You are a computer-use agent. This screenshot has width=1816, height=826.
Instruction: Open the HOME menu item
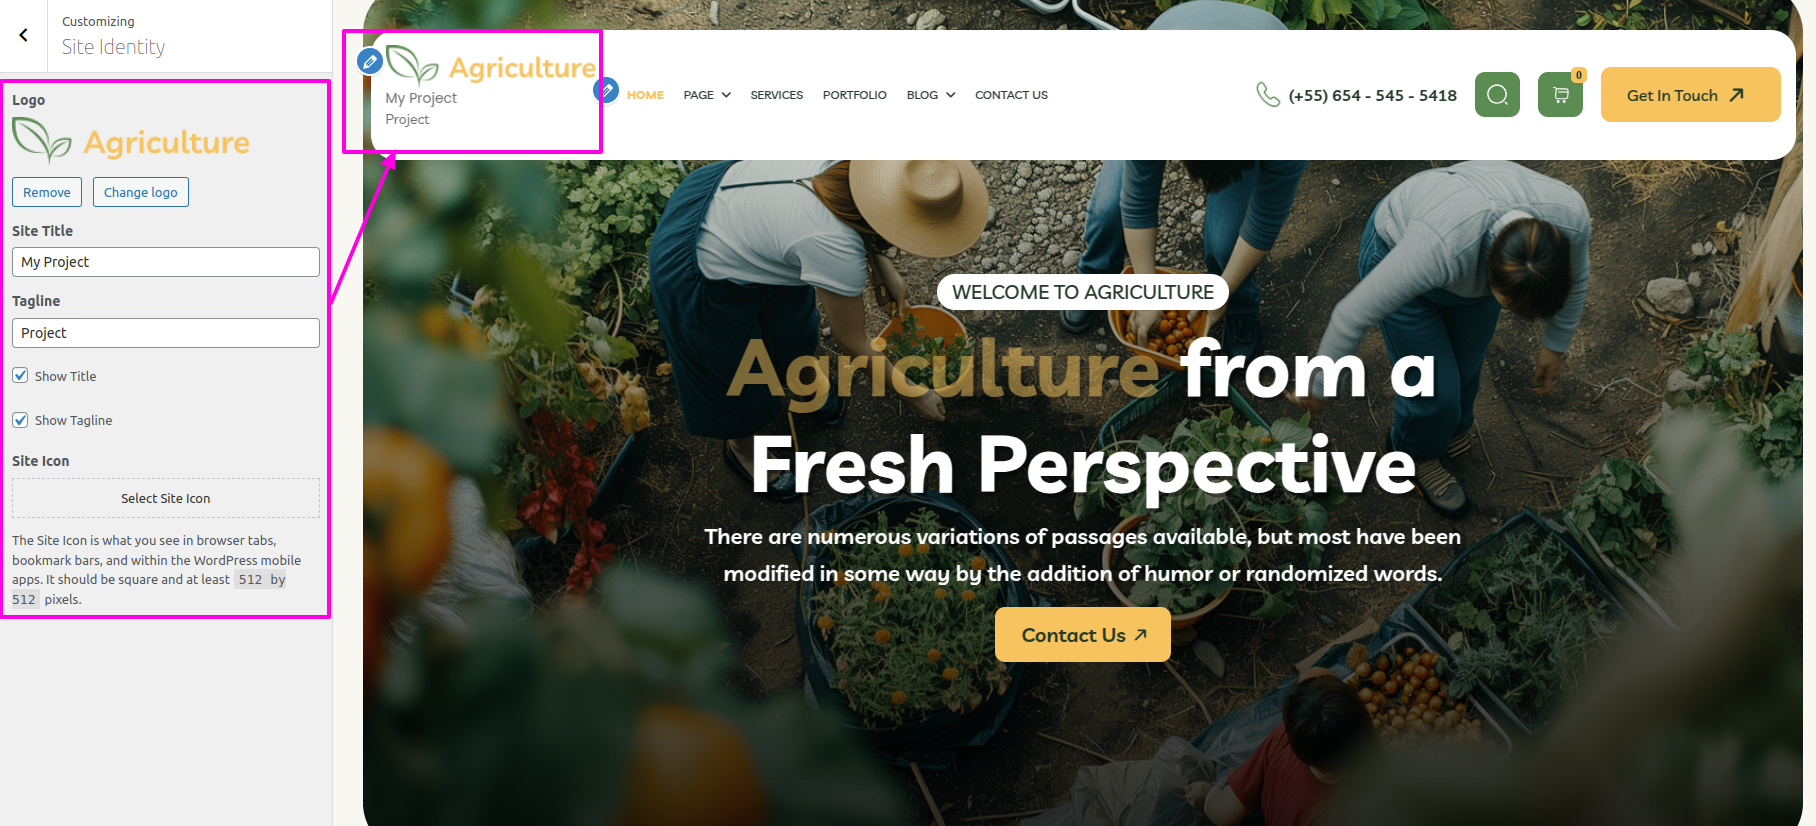tap(645, 95)
